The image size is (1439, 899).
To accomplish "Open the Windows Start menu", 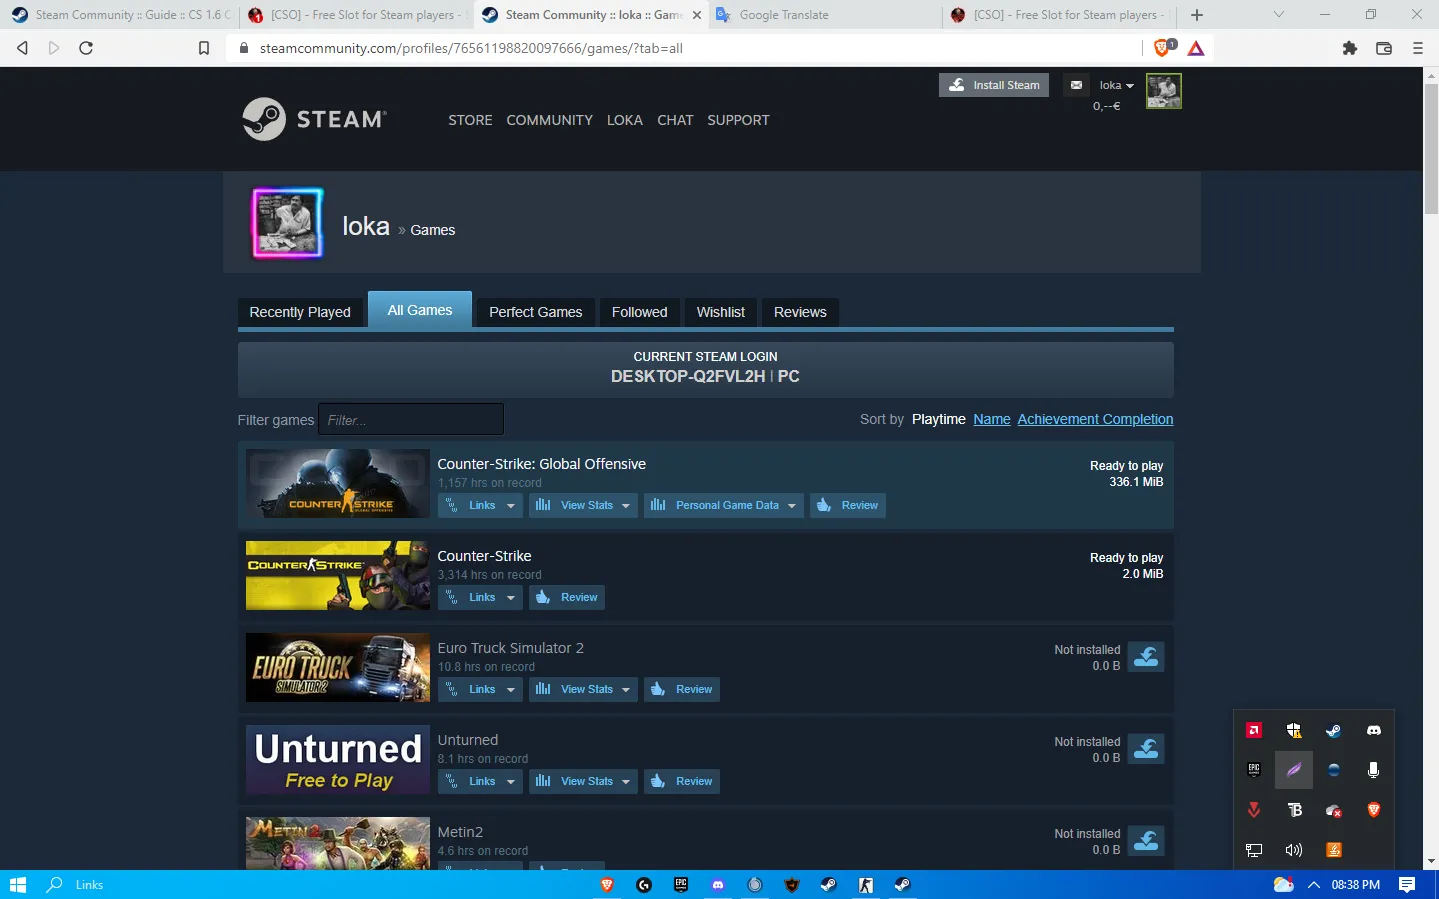I will pyautogui.click(x=17, y=885).
